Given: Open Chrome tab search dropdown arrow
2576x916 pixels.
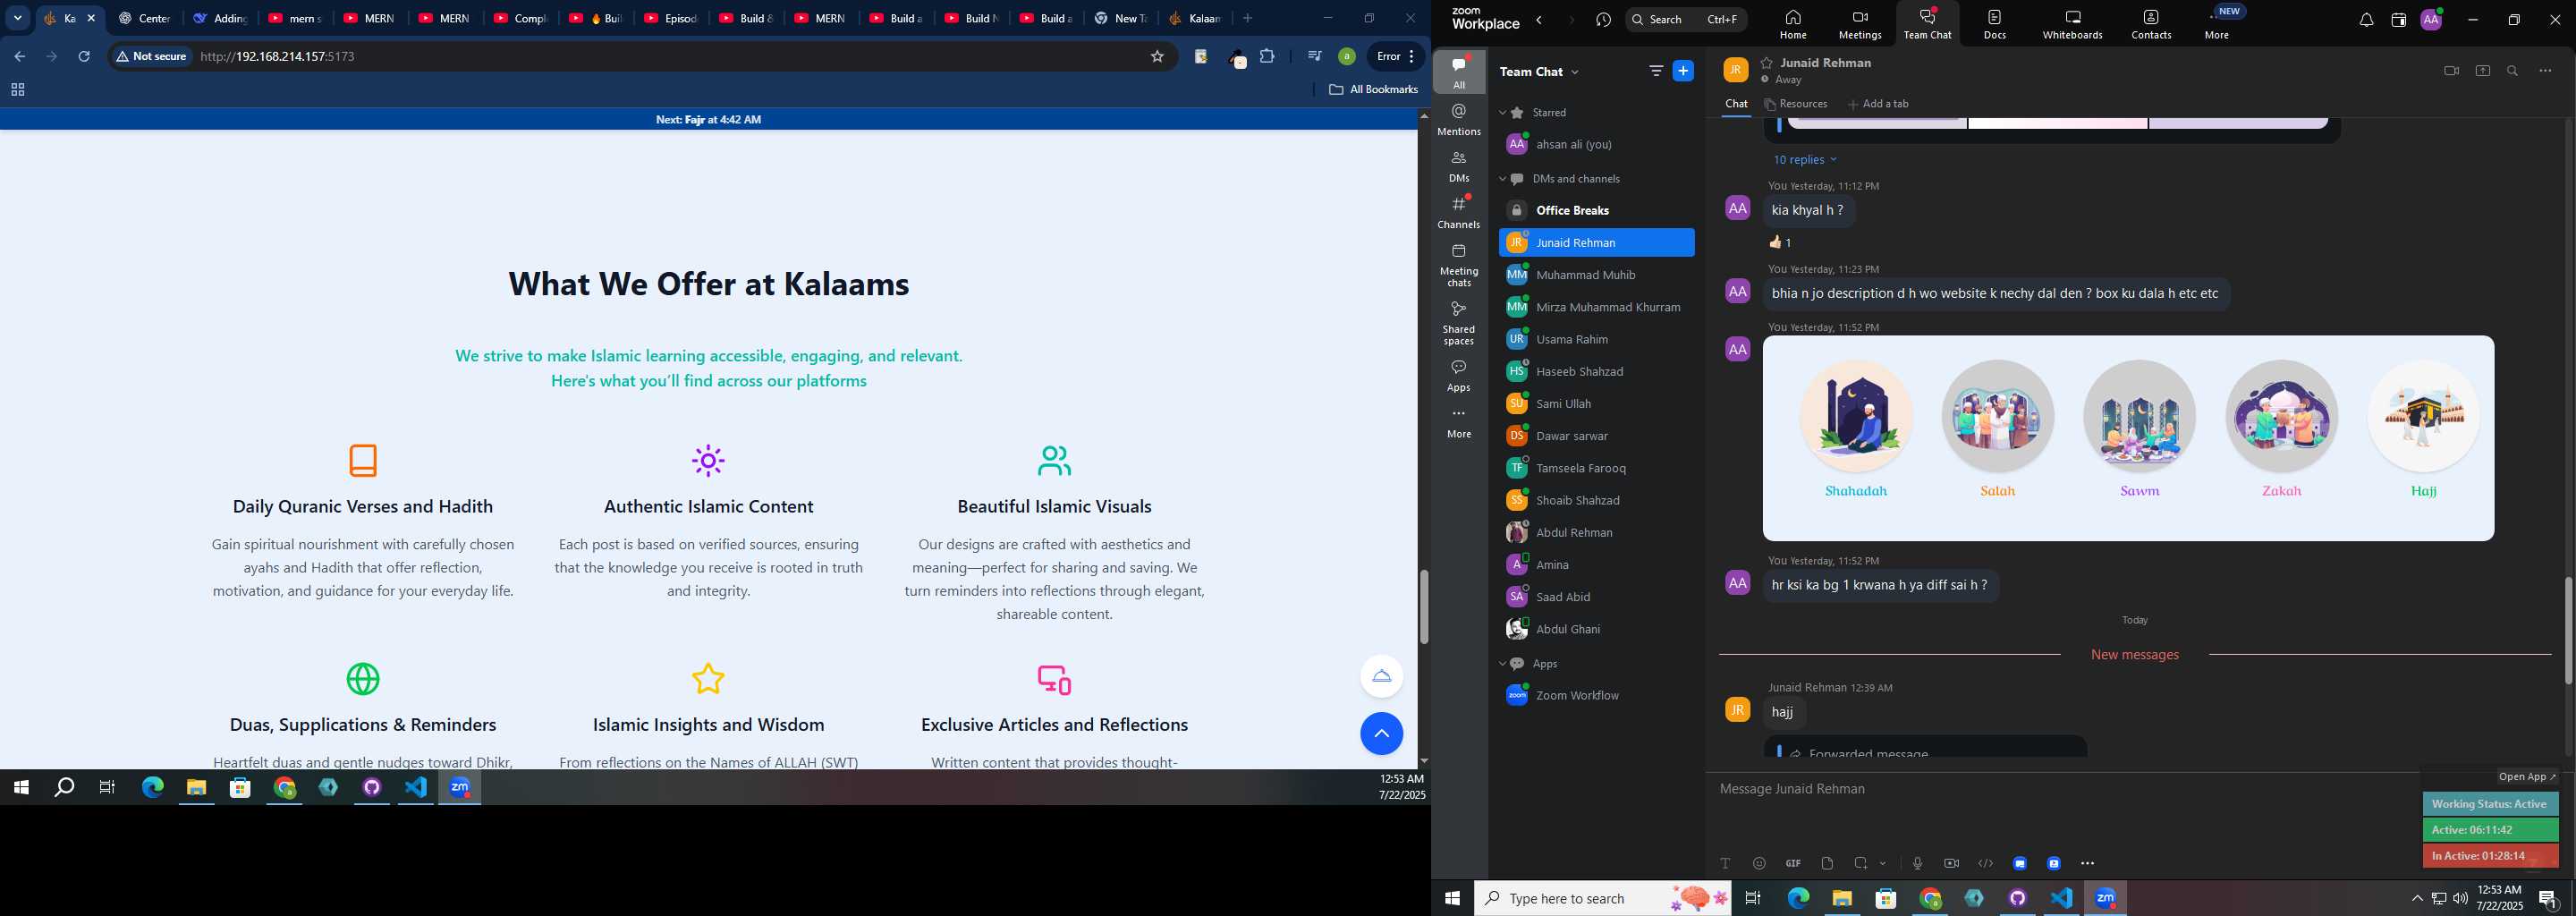Looking at the screenshot, I should tap(18, 18).
